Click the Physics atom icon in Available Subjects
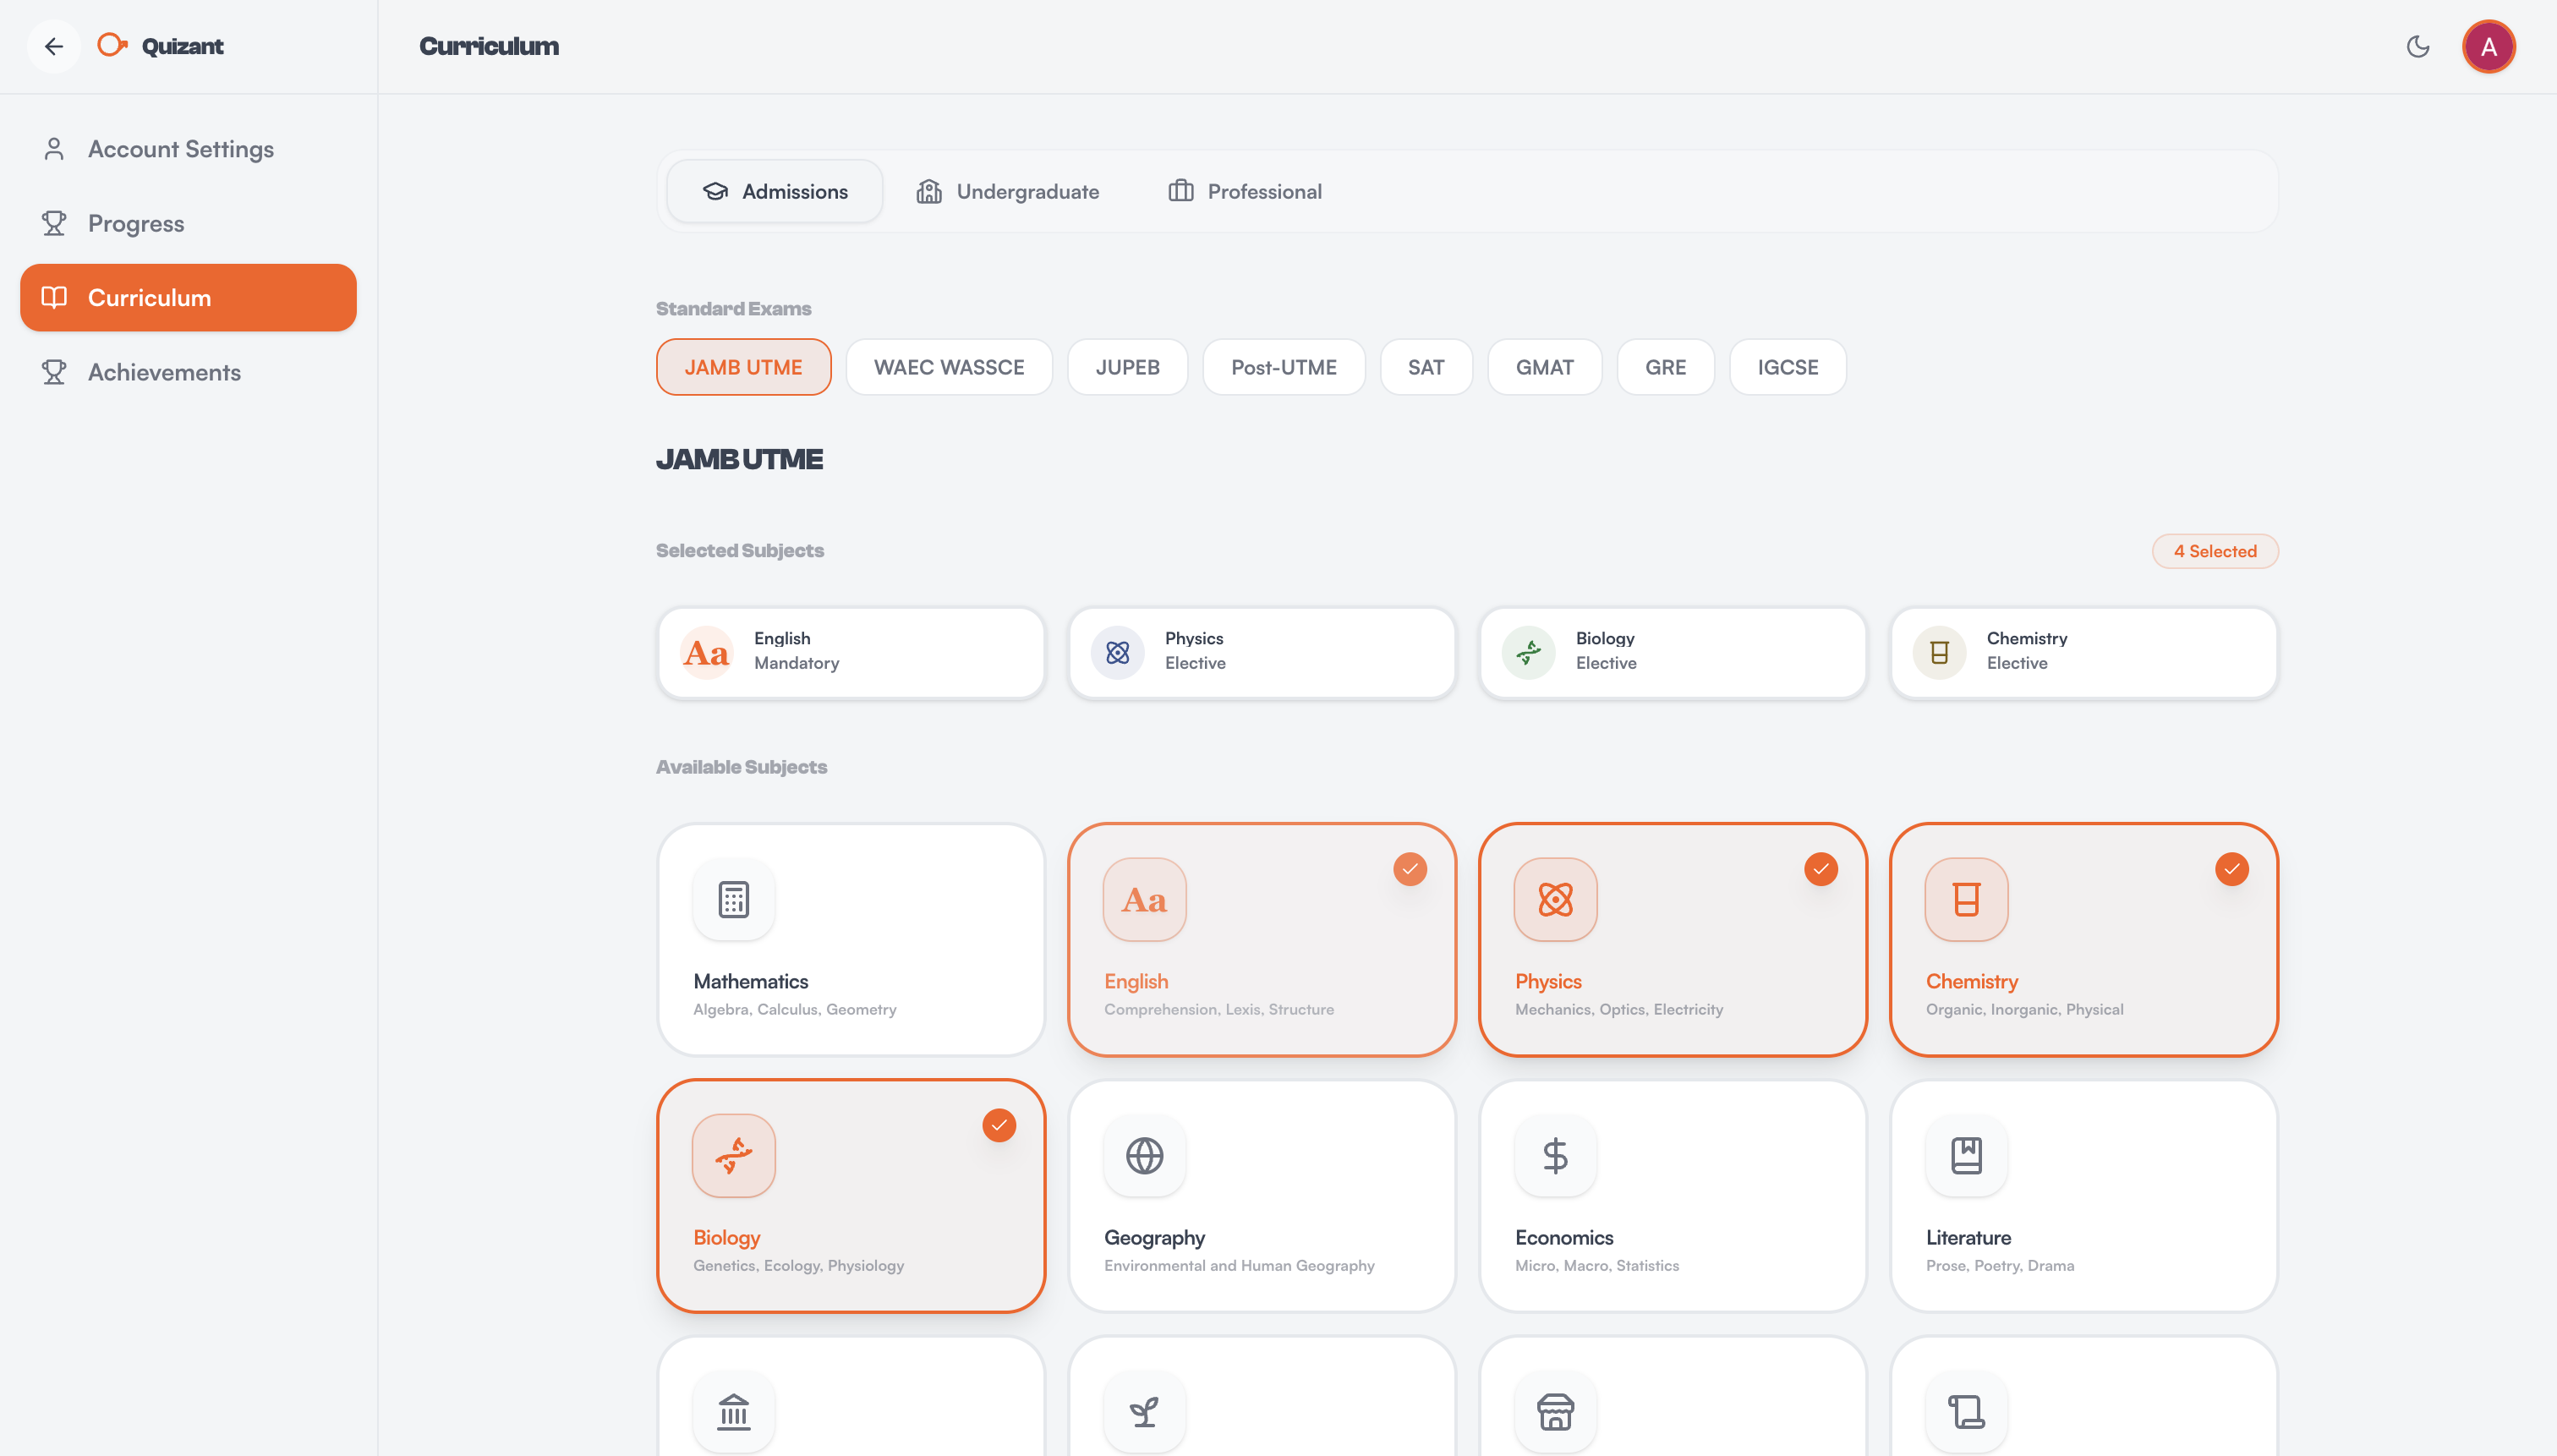 point(1556,900)
